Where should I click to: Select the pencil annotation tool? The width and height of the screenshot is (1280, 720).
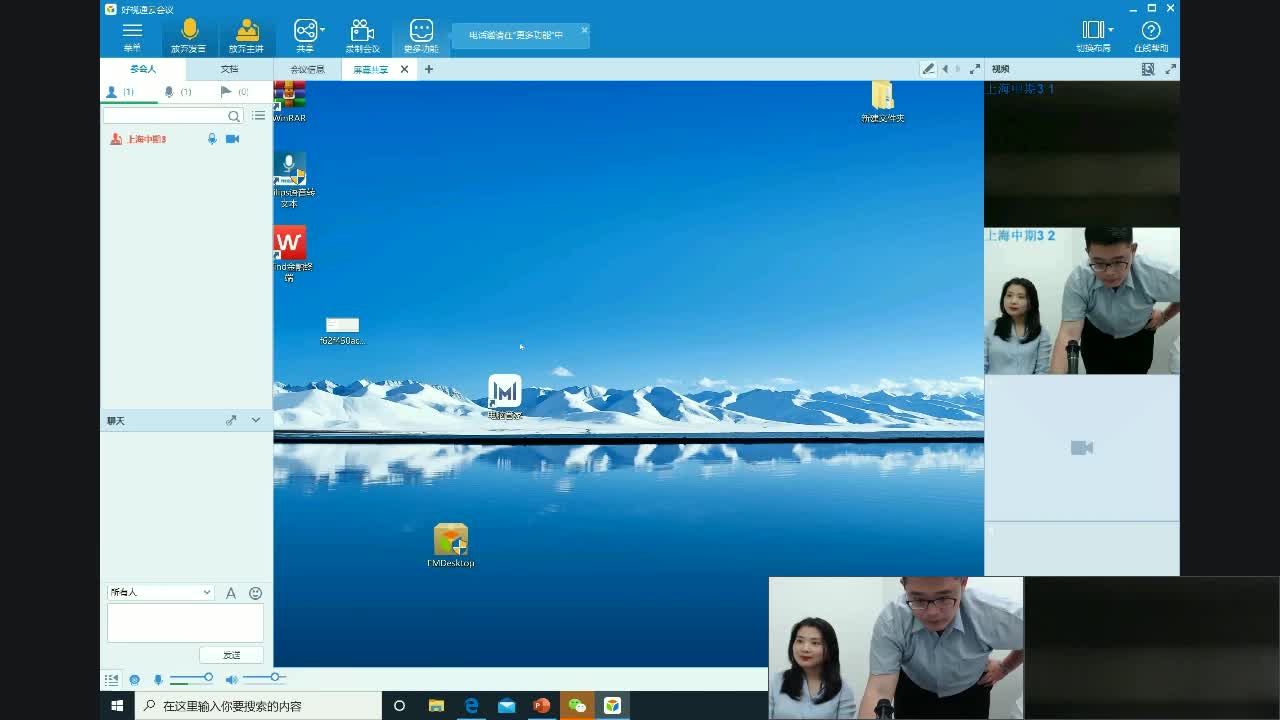pos(928,69)
